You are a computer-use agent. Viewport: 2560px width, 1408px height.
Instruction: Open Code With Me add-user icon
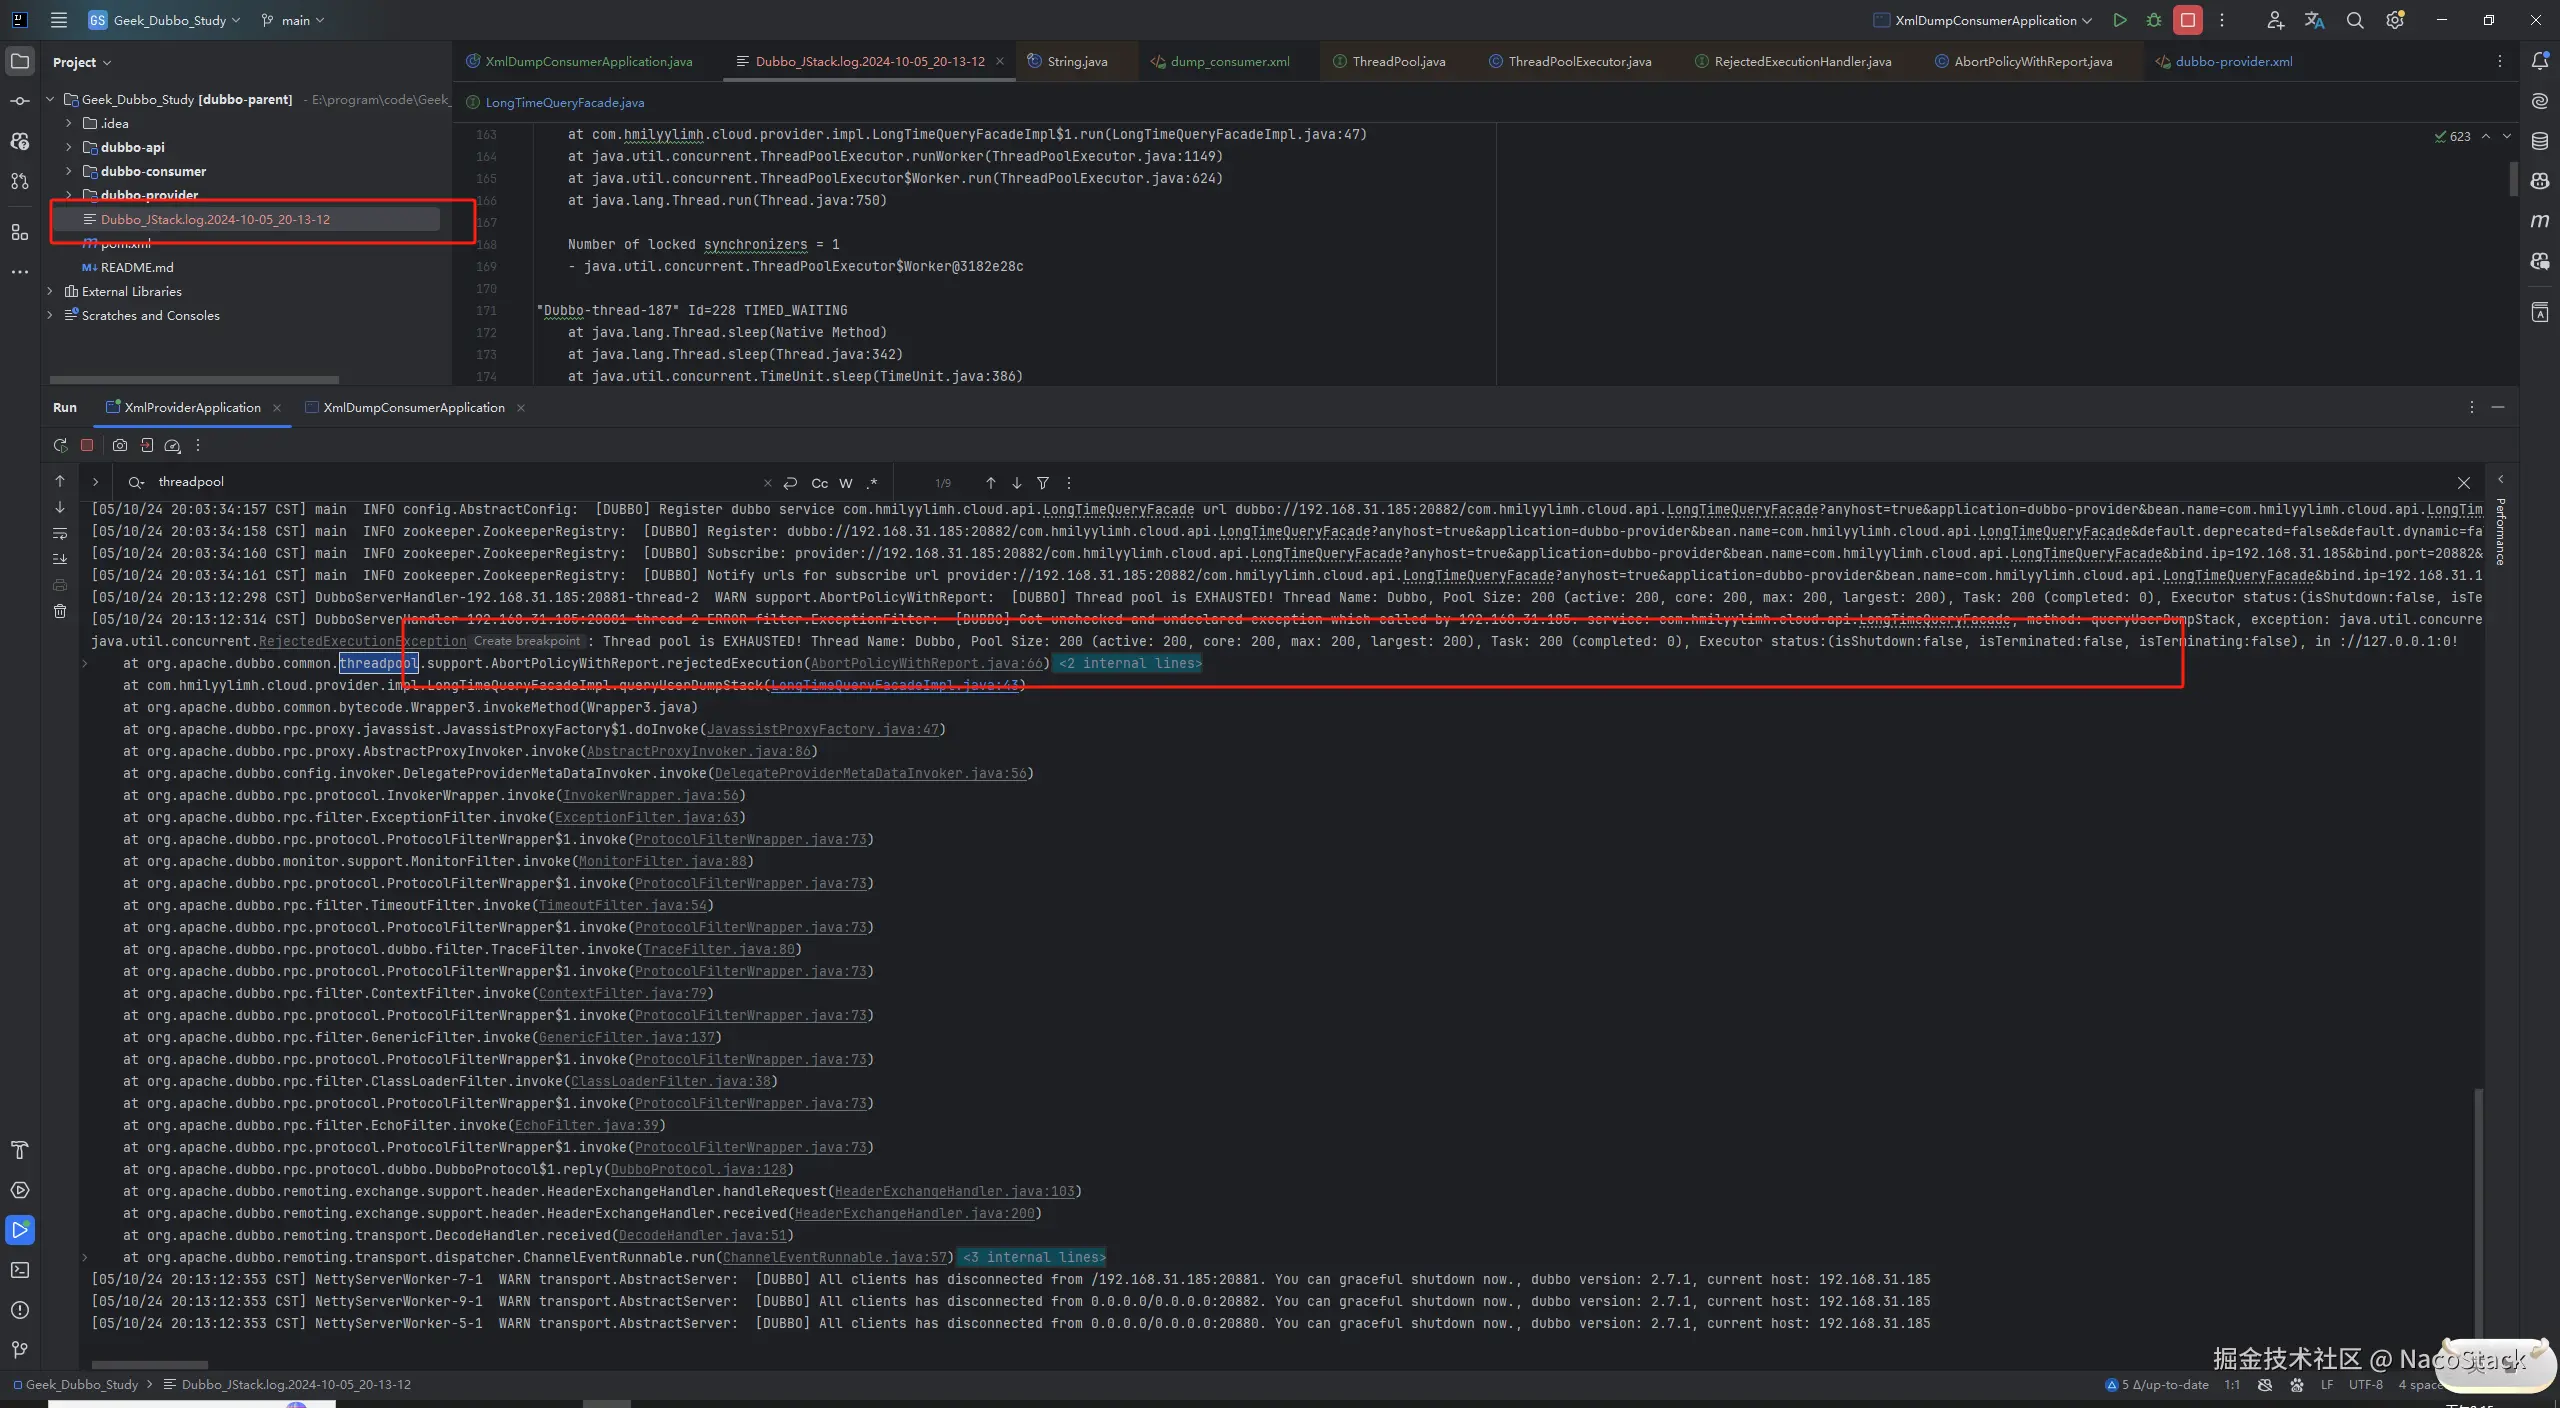[2275, 20]
